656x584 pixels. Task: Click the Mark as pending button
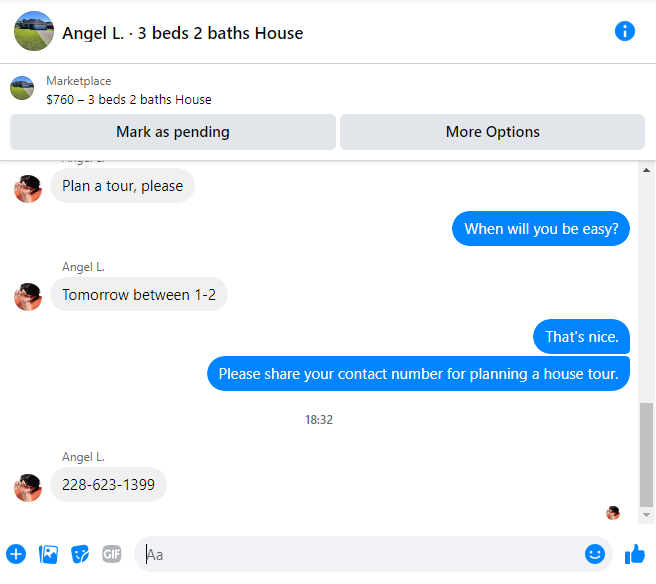tap(173, 132)
